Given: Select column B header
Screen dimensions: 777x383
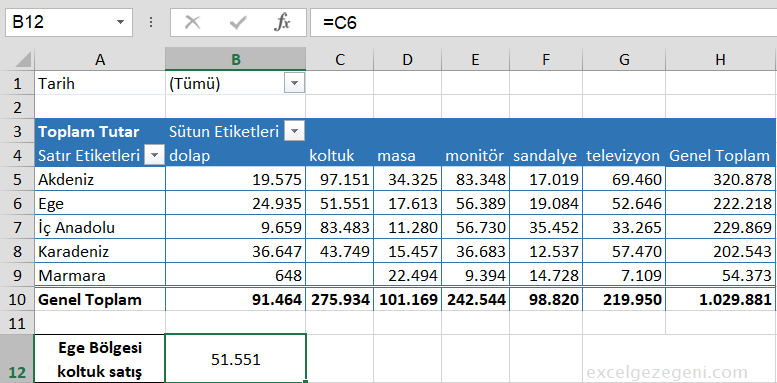Looking at the screenshot, I should tap(236, 59).
